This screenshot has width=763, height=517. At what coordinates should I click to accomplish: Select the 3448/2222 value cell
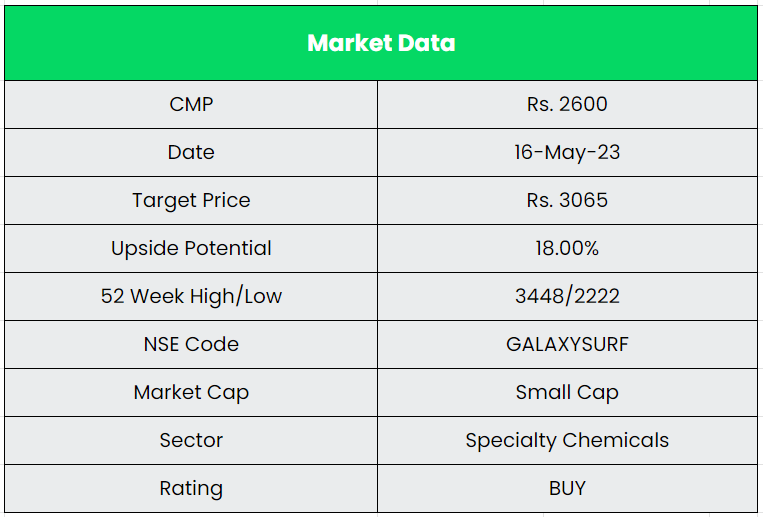[x=567, y=296]
